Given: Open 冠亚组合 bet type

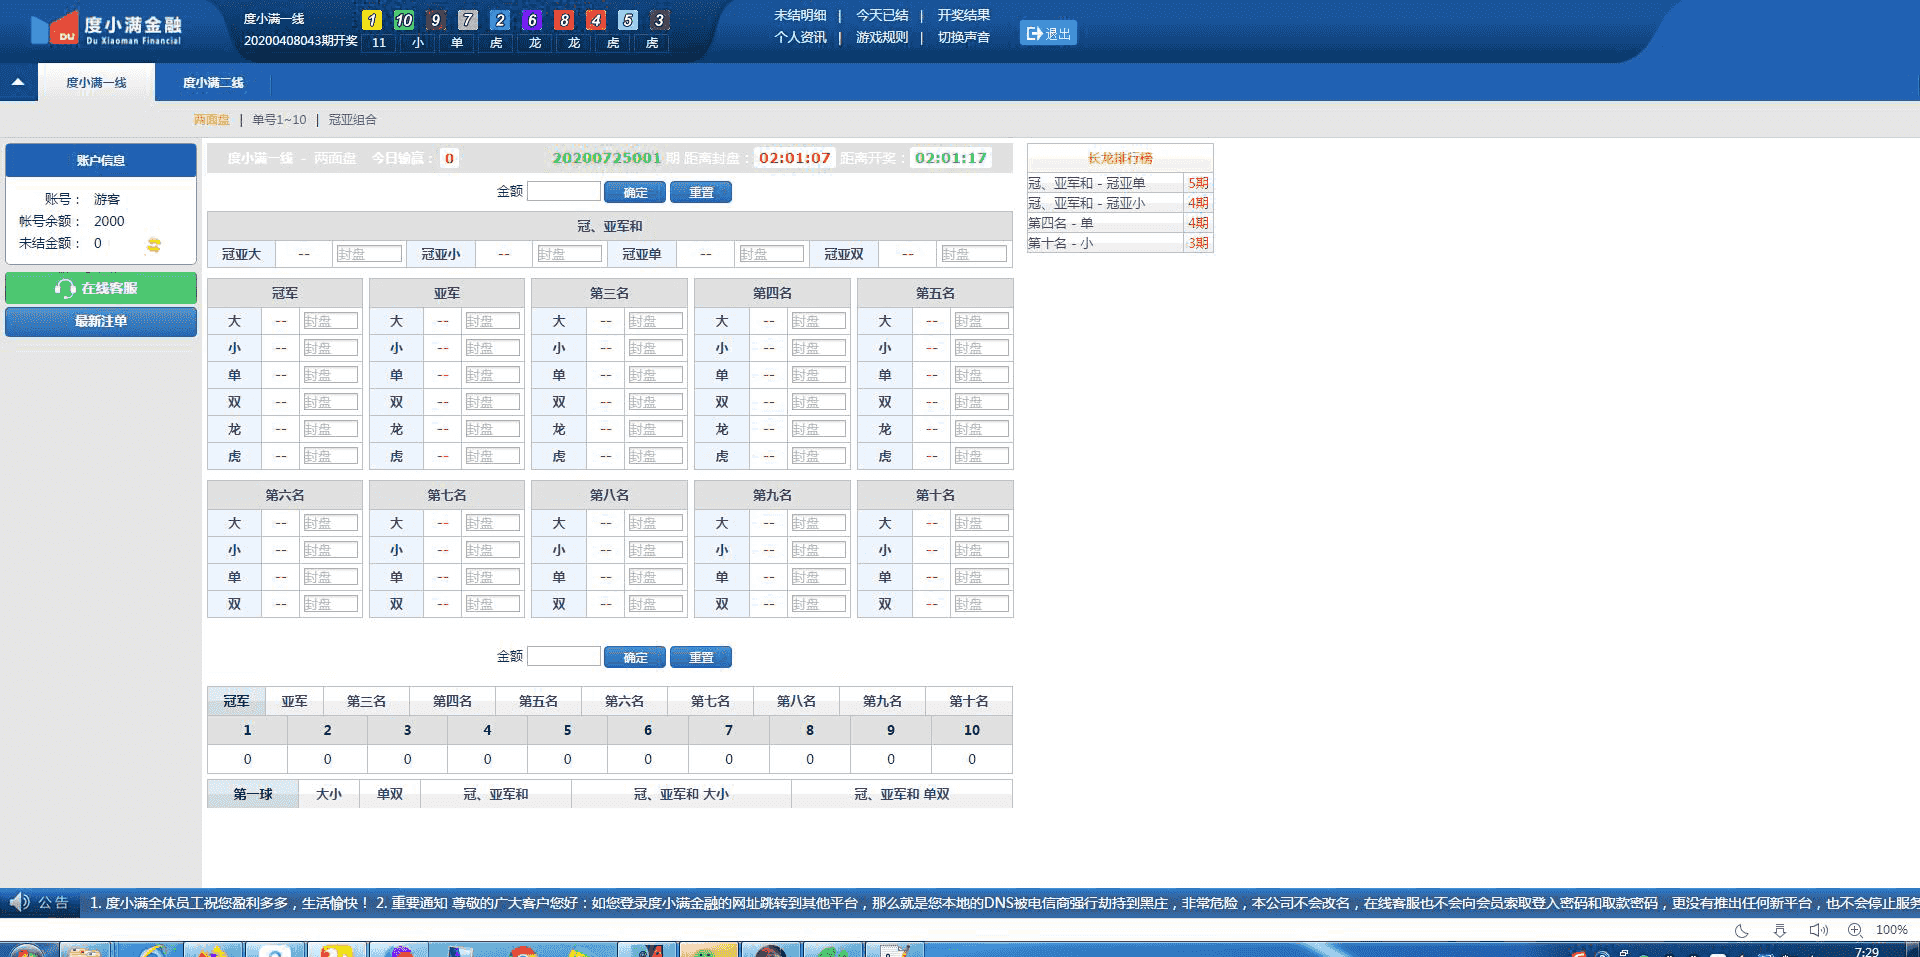Looking at the screenshot, I should coord(353,120).
